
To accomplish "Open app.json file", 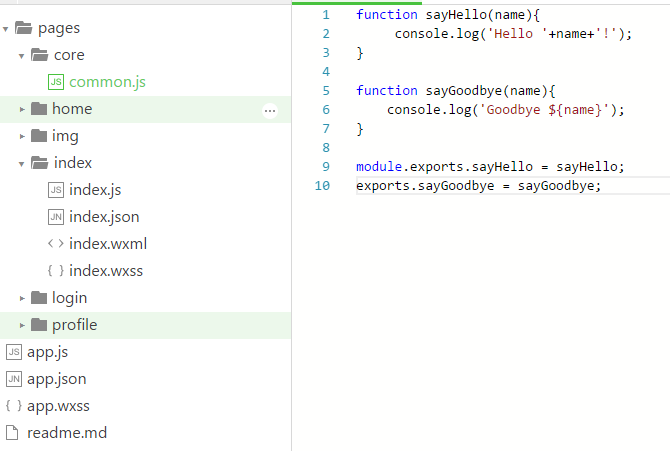I will click(x=56, y=379).
